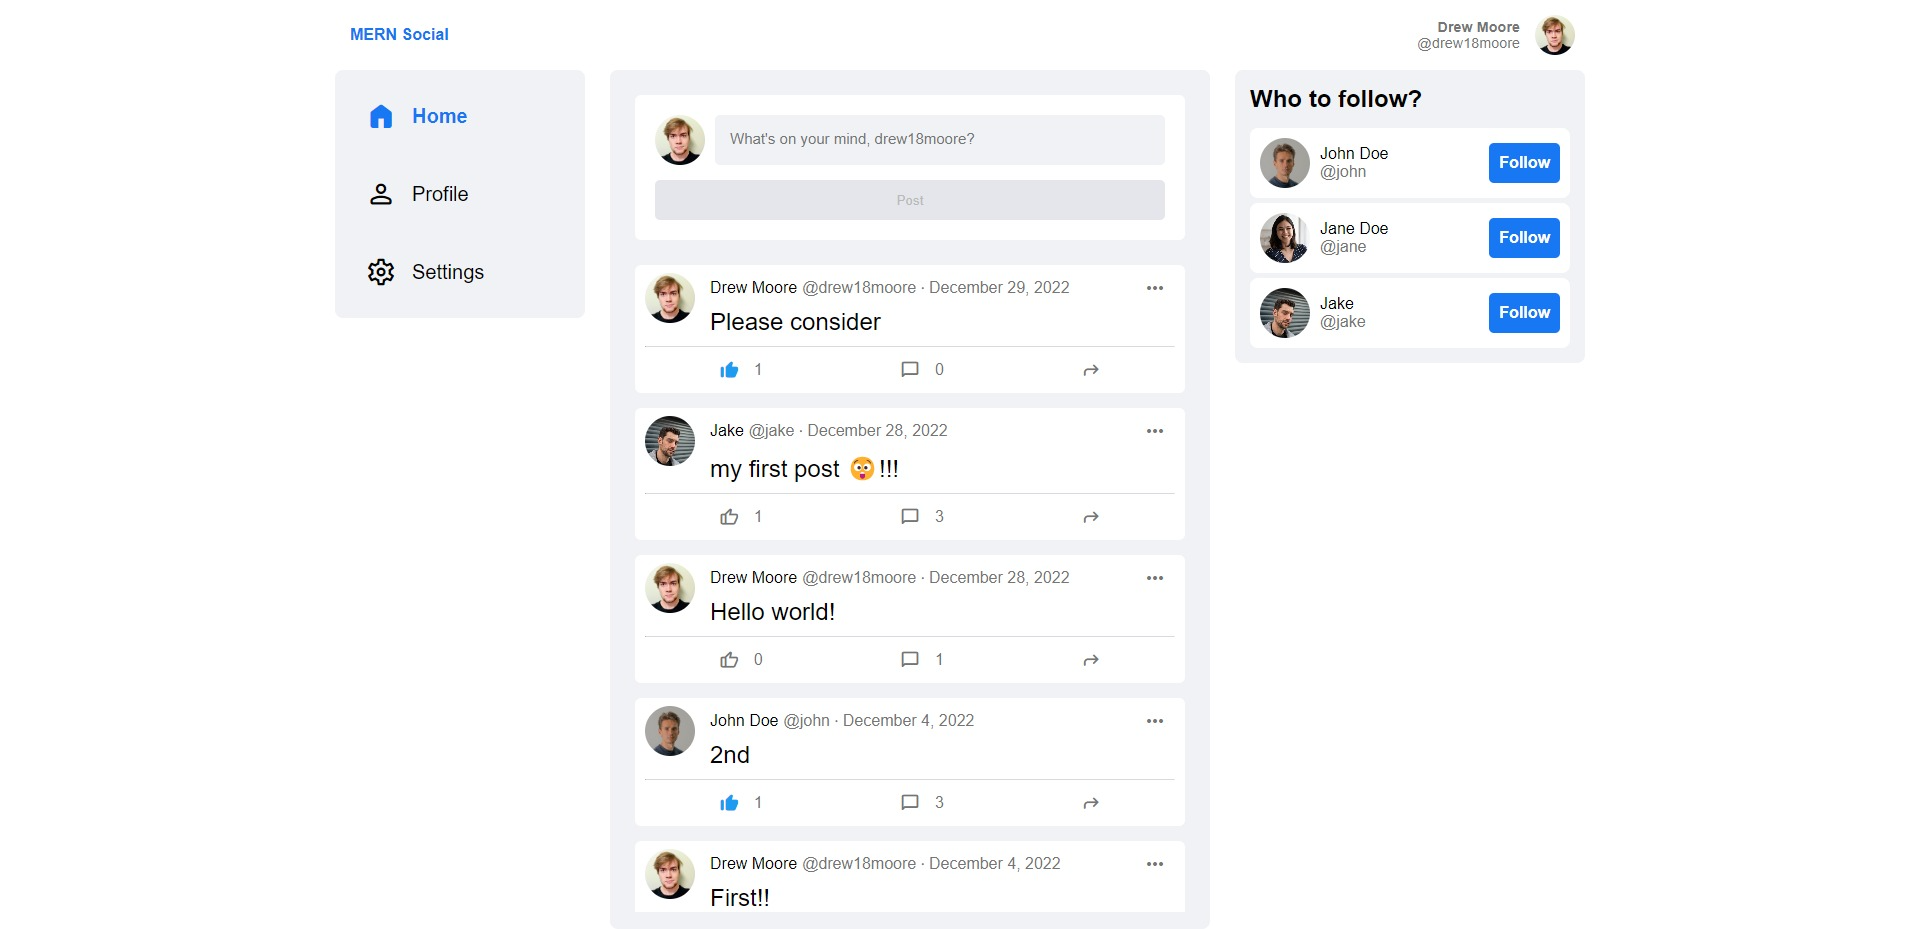Screen dimensions: 1920x929
Task: Unlike the "Please consider" post
Action: point(729,370)
